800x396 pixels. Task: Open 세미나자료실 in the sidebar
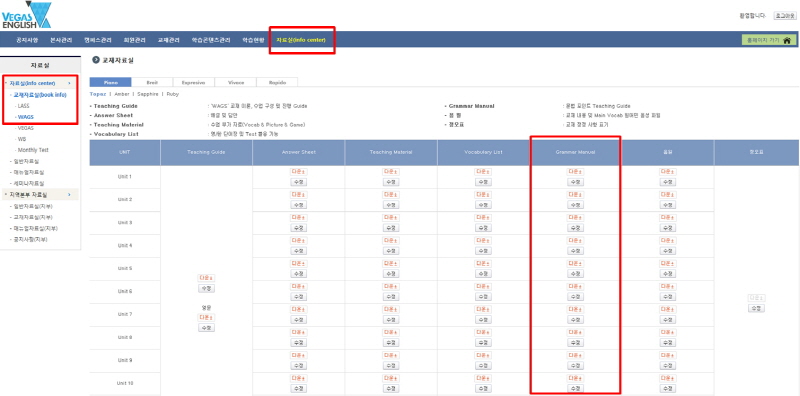(29, 183)
